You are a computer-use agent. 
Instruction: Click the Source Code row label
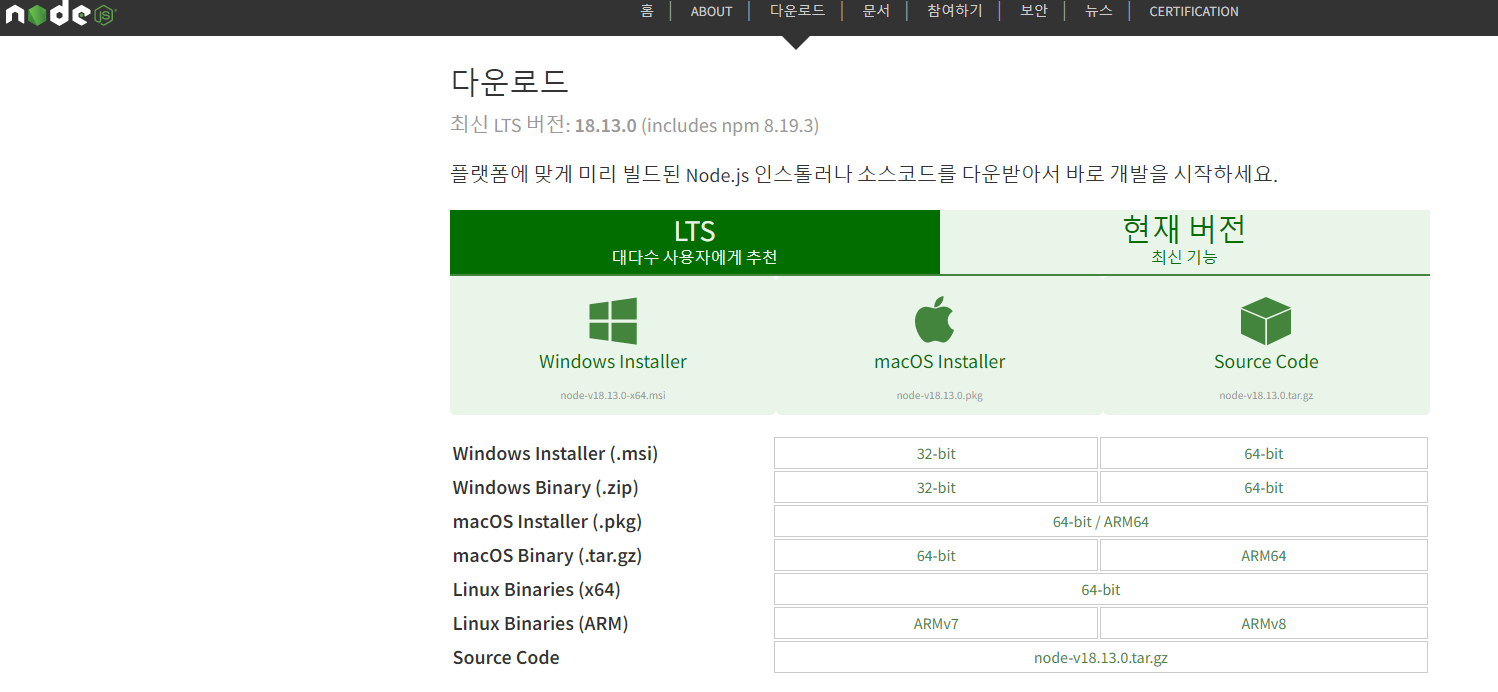(506, 657)
